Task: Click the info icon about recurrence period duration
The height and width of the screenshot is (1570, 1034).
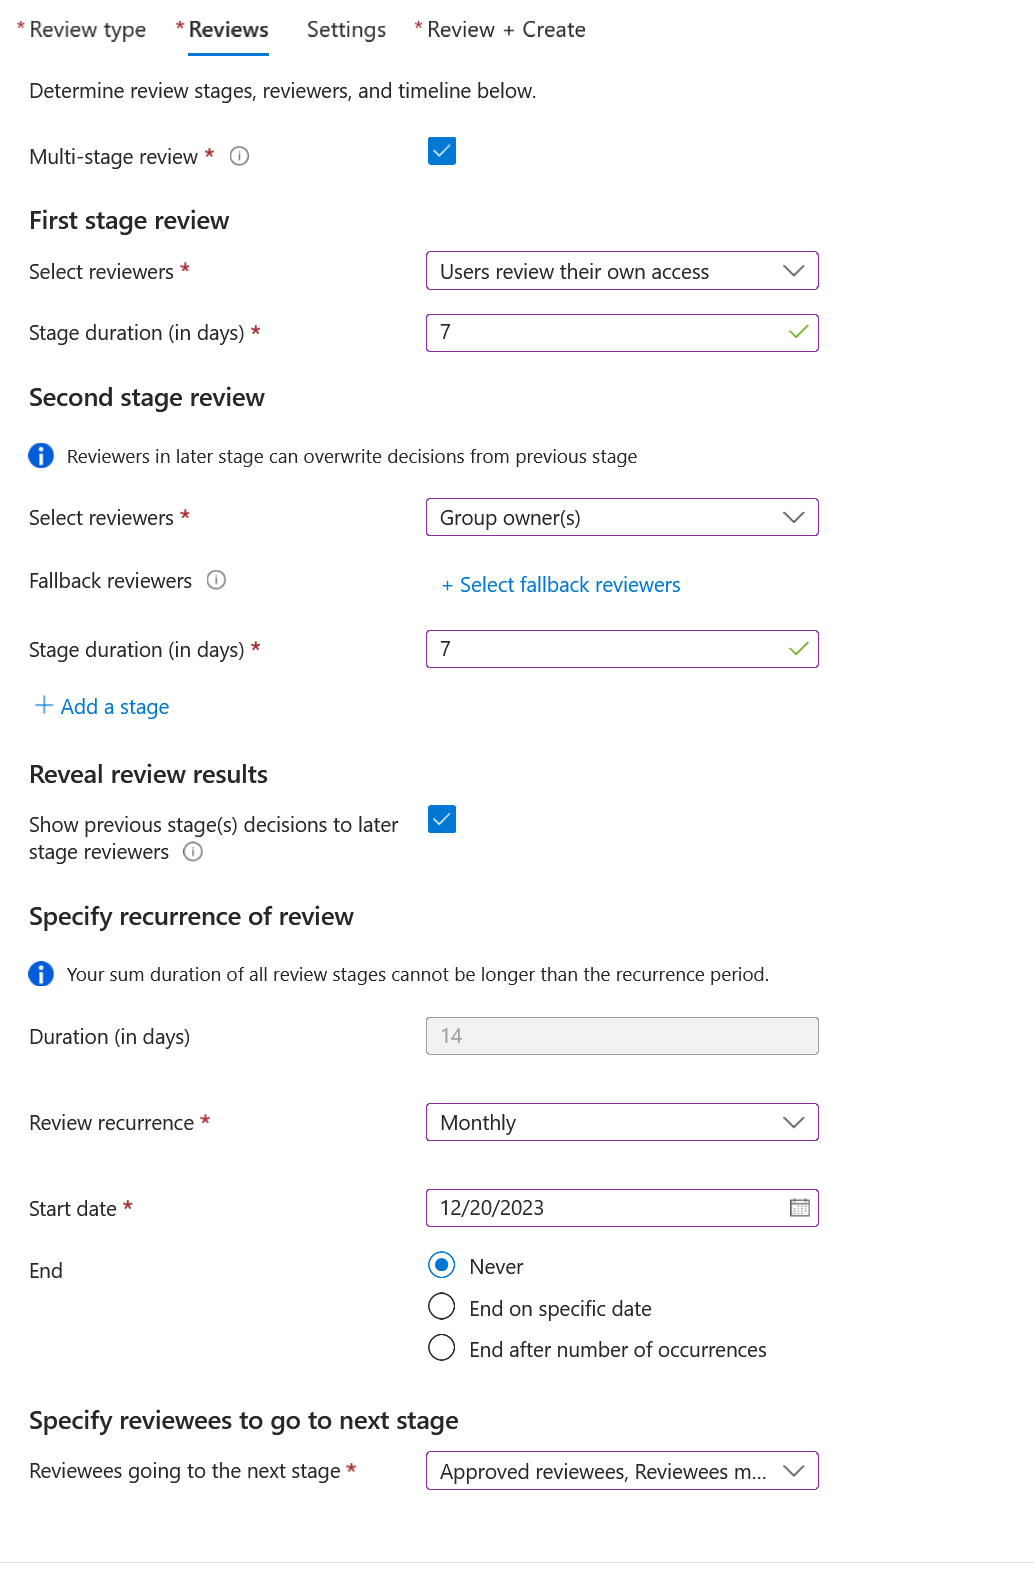Action: click(x=41, y=973)
